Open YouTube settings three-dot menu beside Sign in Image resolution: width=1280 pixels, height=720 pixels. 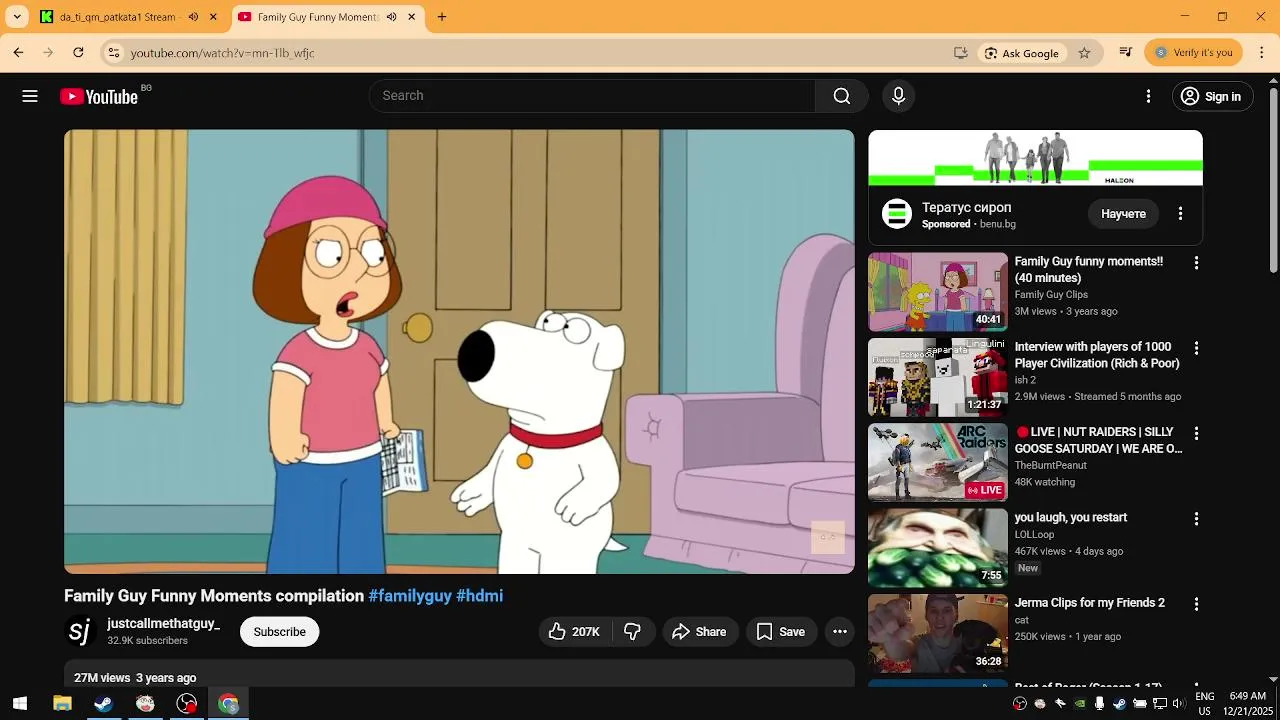pyautogui.click(x=1149, y=96)
